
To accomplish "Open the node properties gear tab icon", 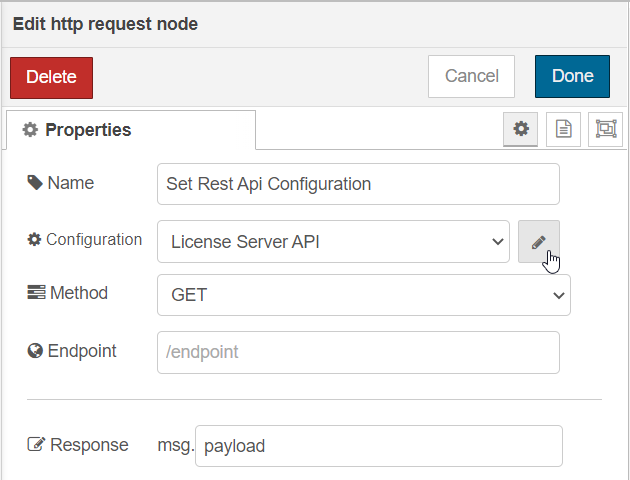I will 520,129.
